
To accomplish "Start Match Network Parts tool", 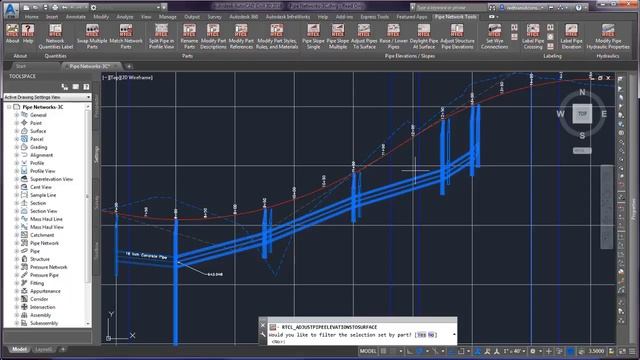I will point(126,36).
